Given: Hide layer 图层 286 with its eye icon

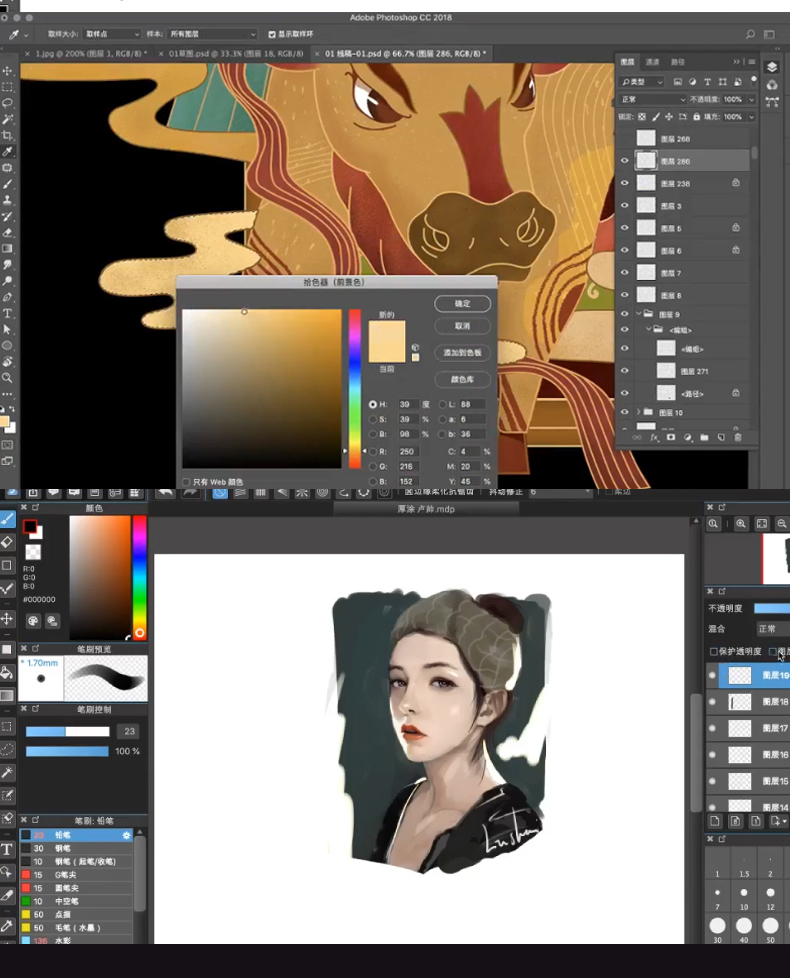Looking at the screenshot, I should (x=625, y=161).
